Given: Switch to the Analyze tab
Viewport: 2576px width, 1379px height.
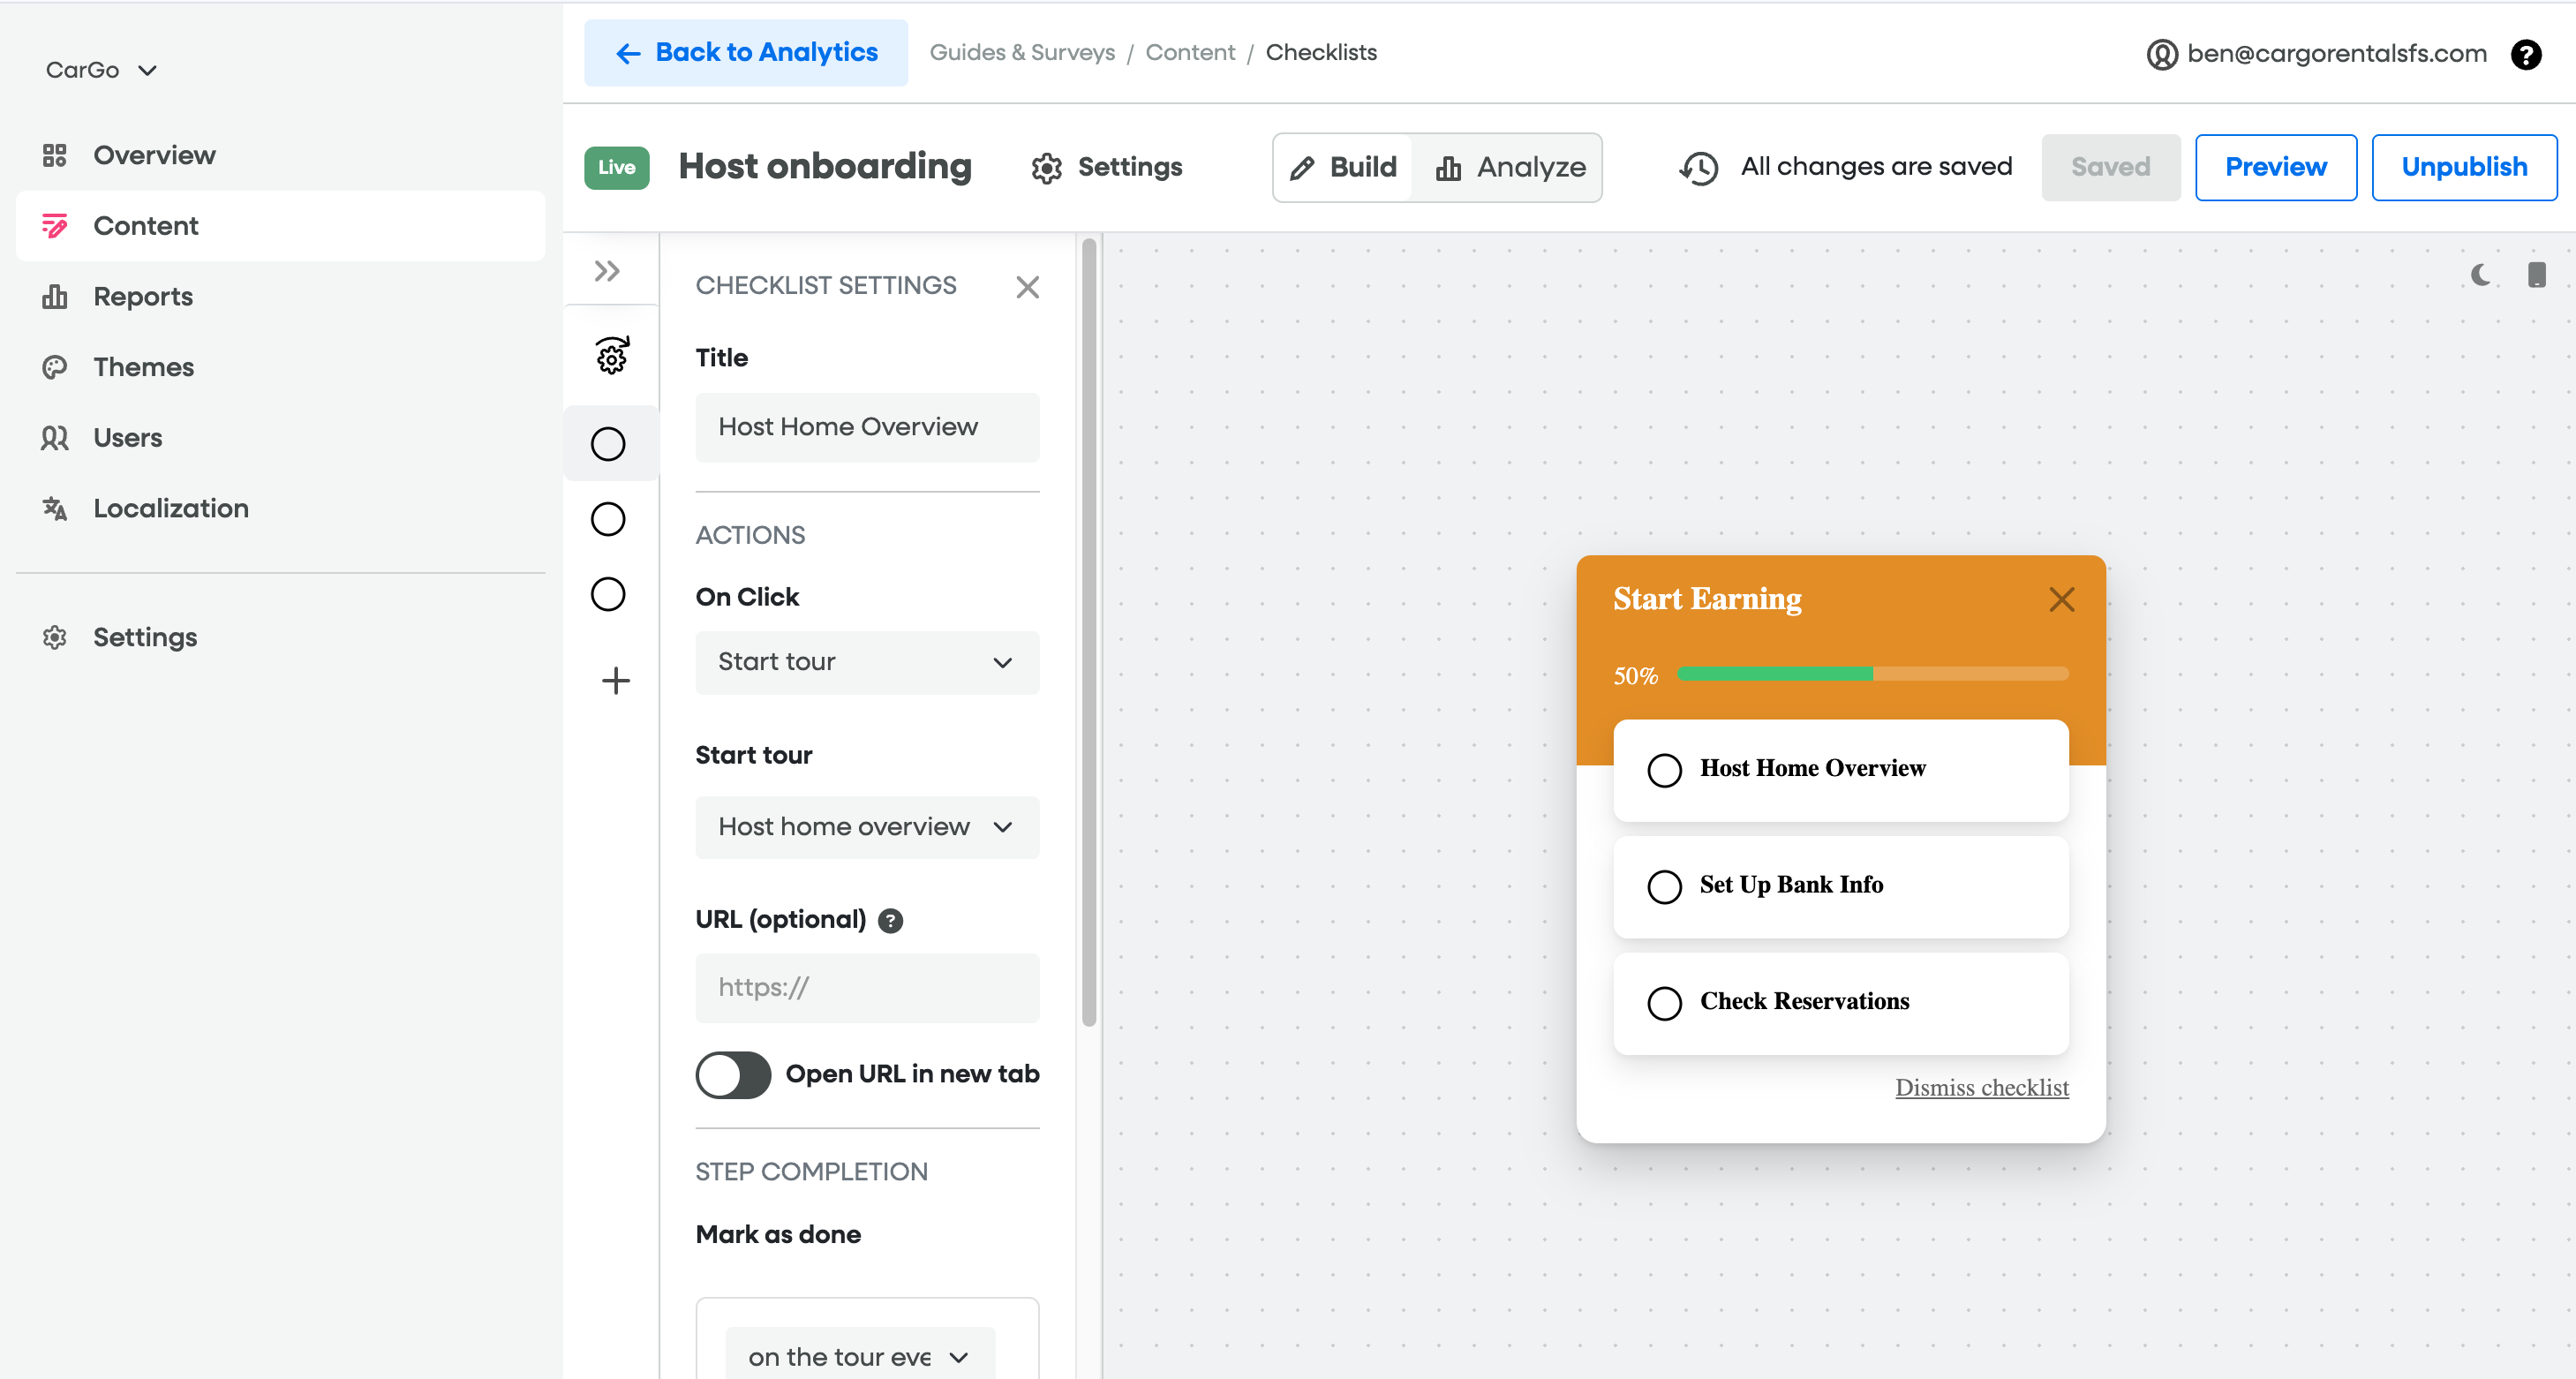Looking at the screenshot, I should (1510, 168).
